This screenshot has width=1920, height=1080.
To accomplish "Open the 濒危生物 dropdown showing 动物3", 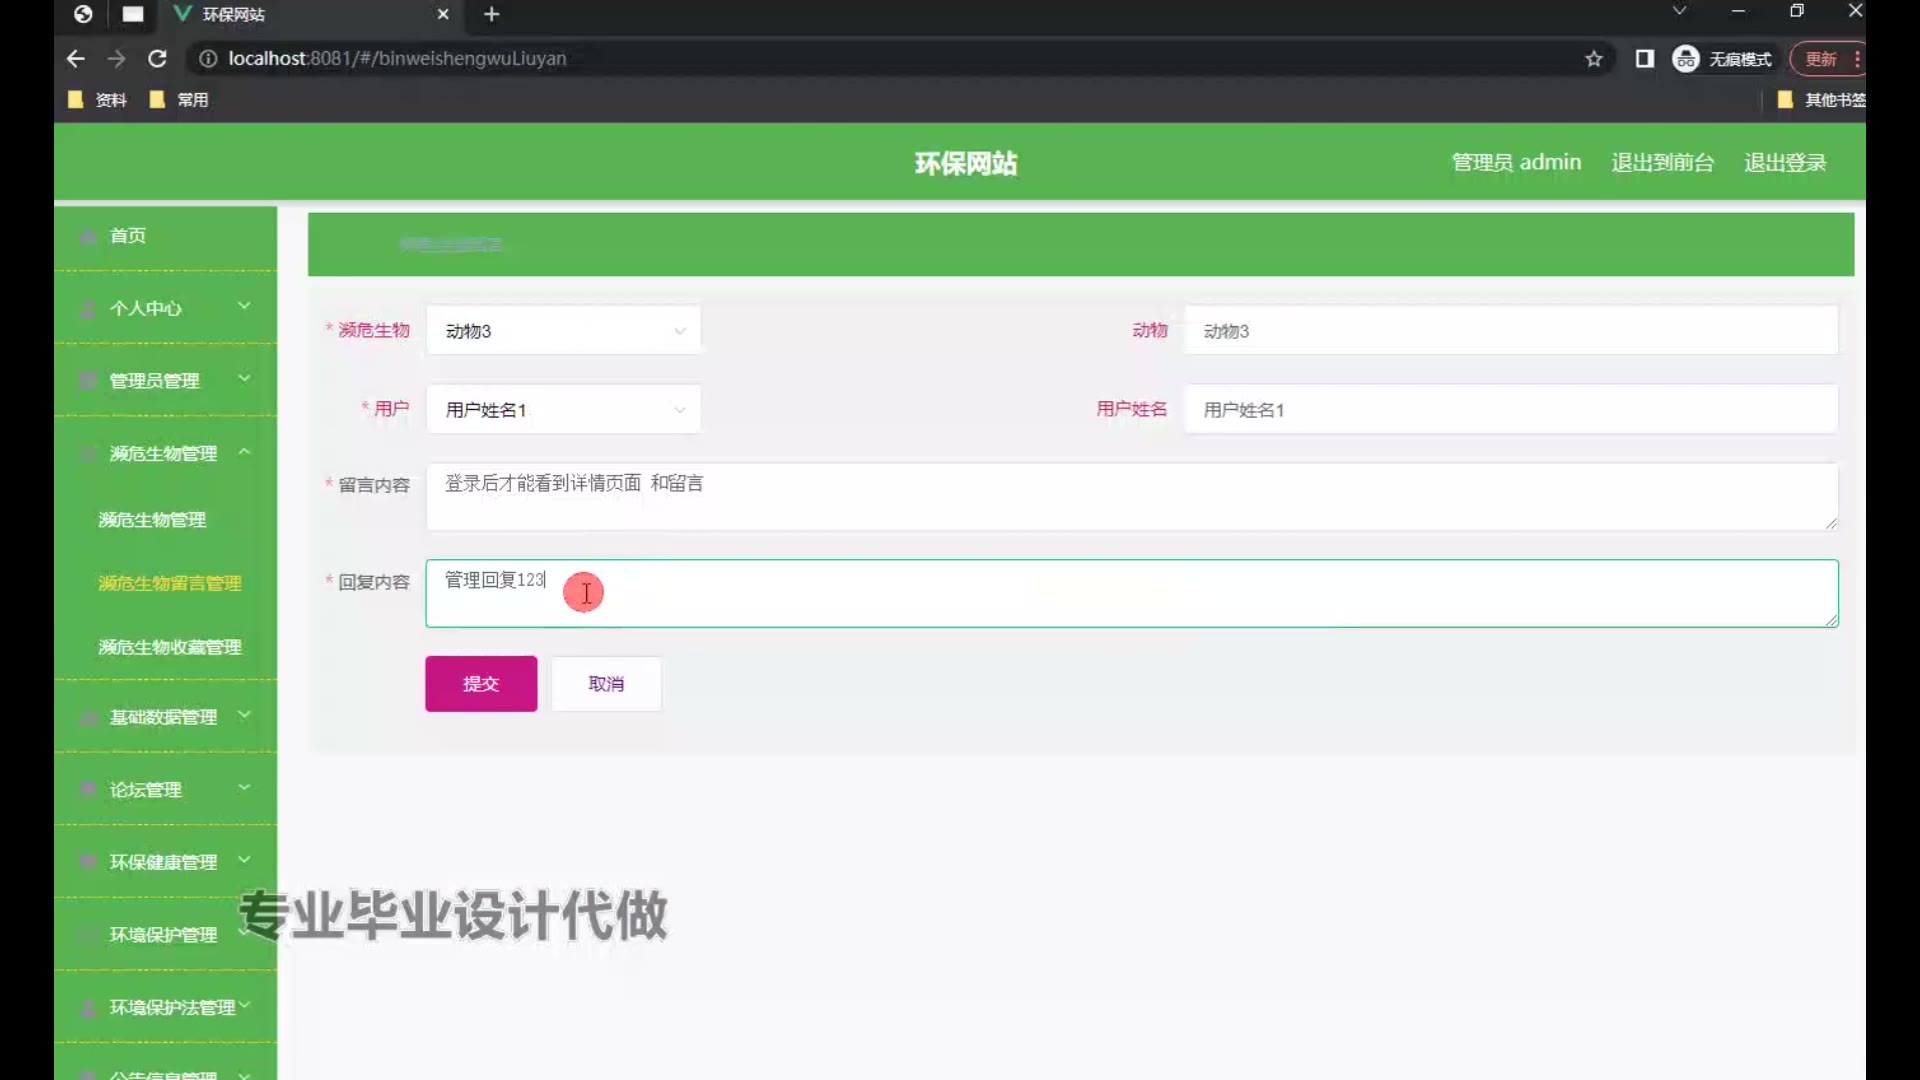I will click(563, 331).
